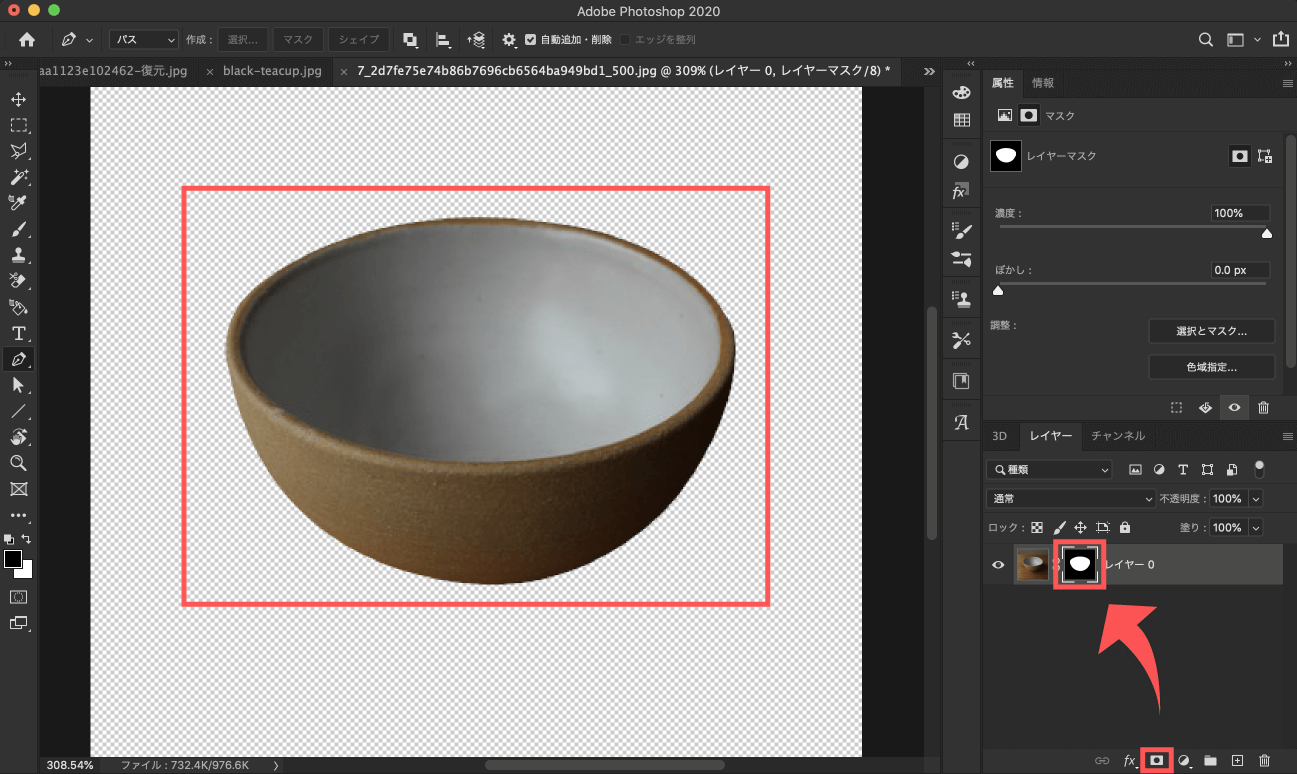
Task: Open the Brush Settings panel icon
Action: pyautogui.click(x=962, y=231)
